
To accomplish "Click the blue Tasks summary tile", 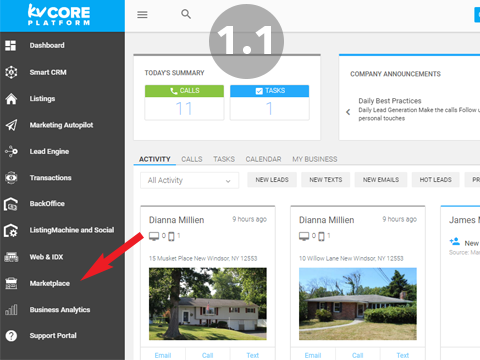I will tap(270, 102).
